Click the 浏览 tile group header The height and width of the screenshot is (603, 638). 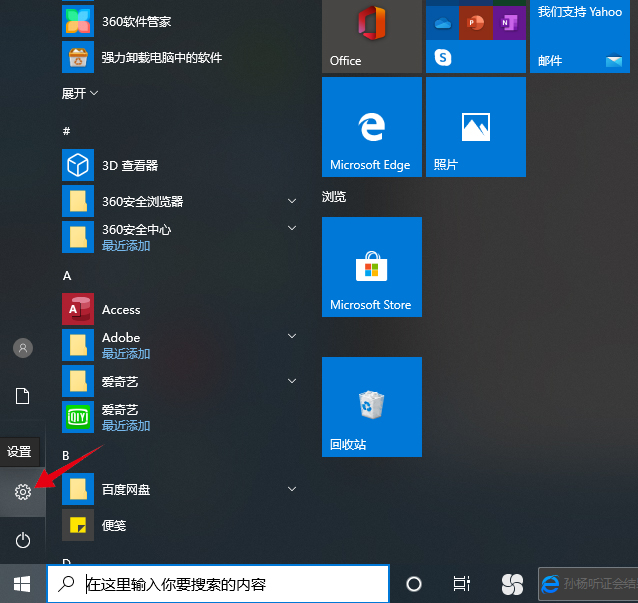334,197
